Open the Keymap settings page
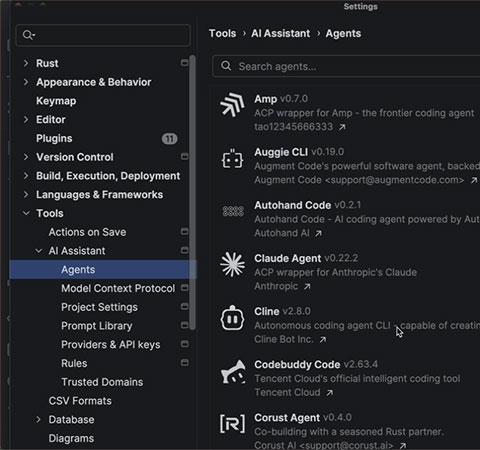 point(56,101)
